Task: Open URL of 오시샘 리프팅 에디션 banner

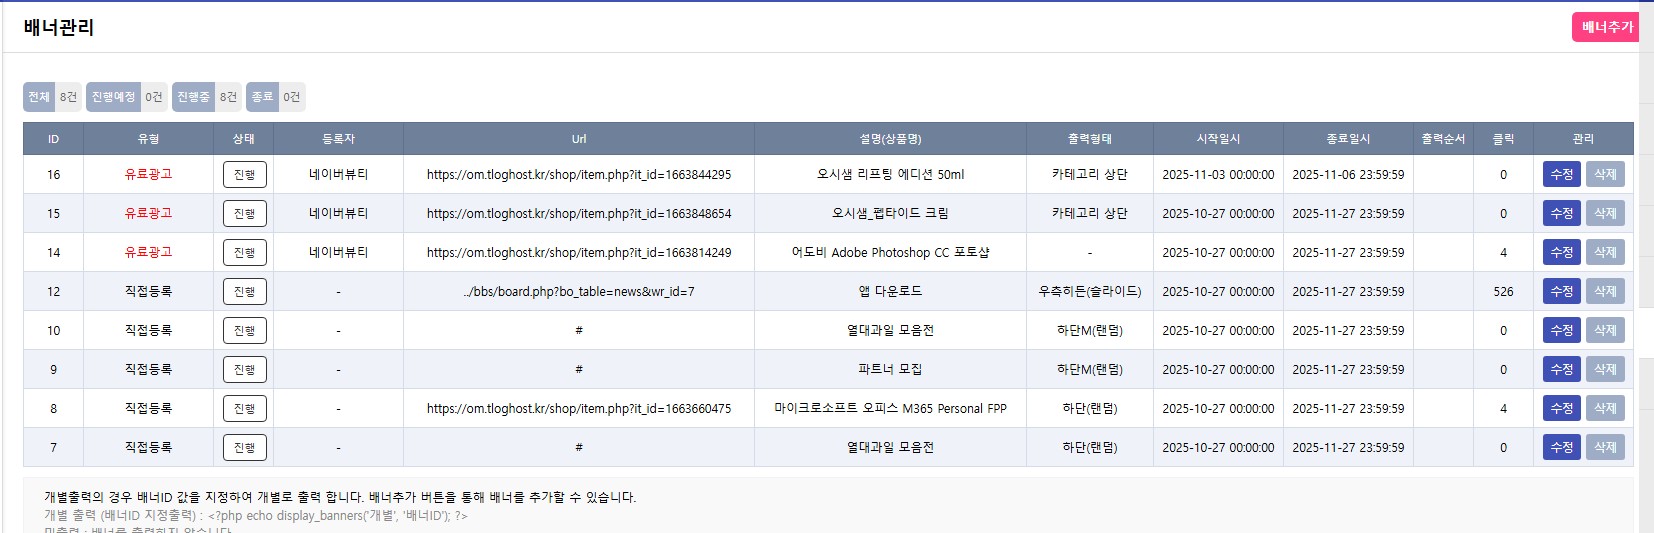Action: point(578,175)
